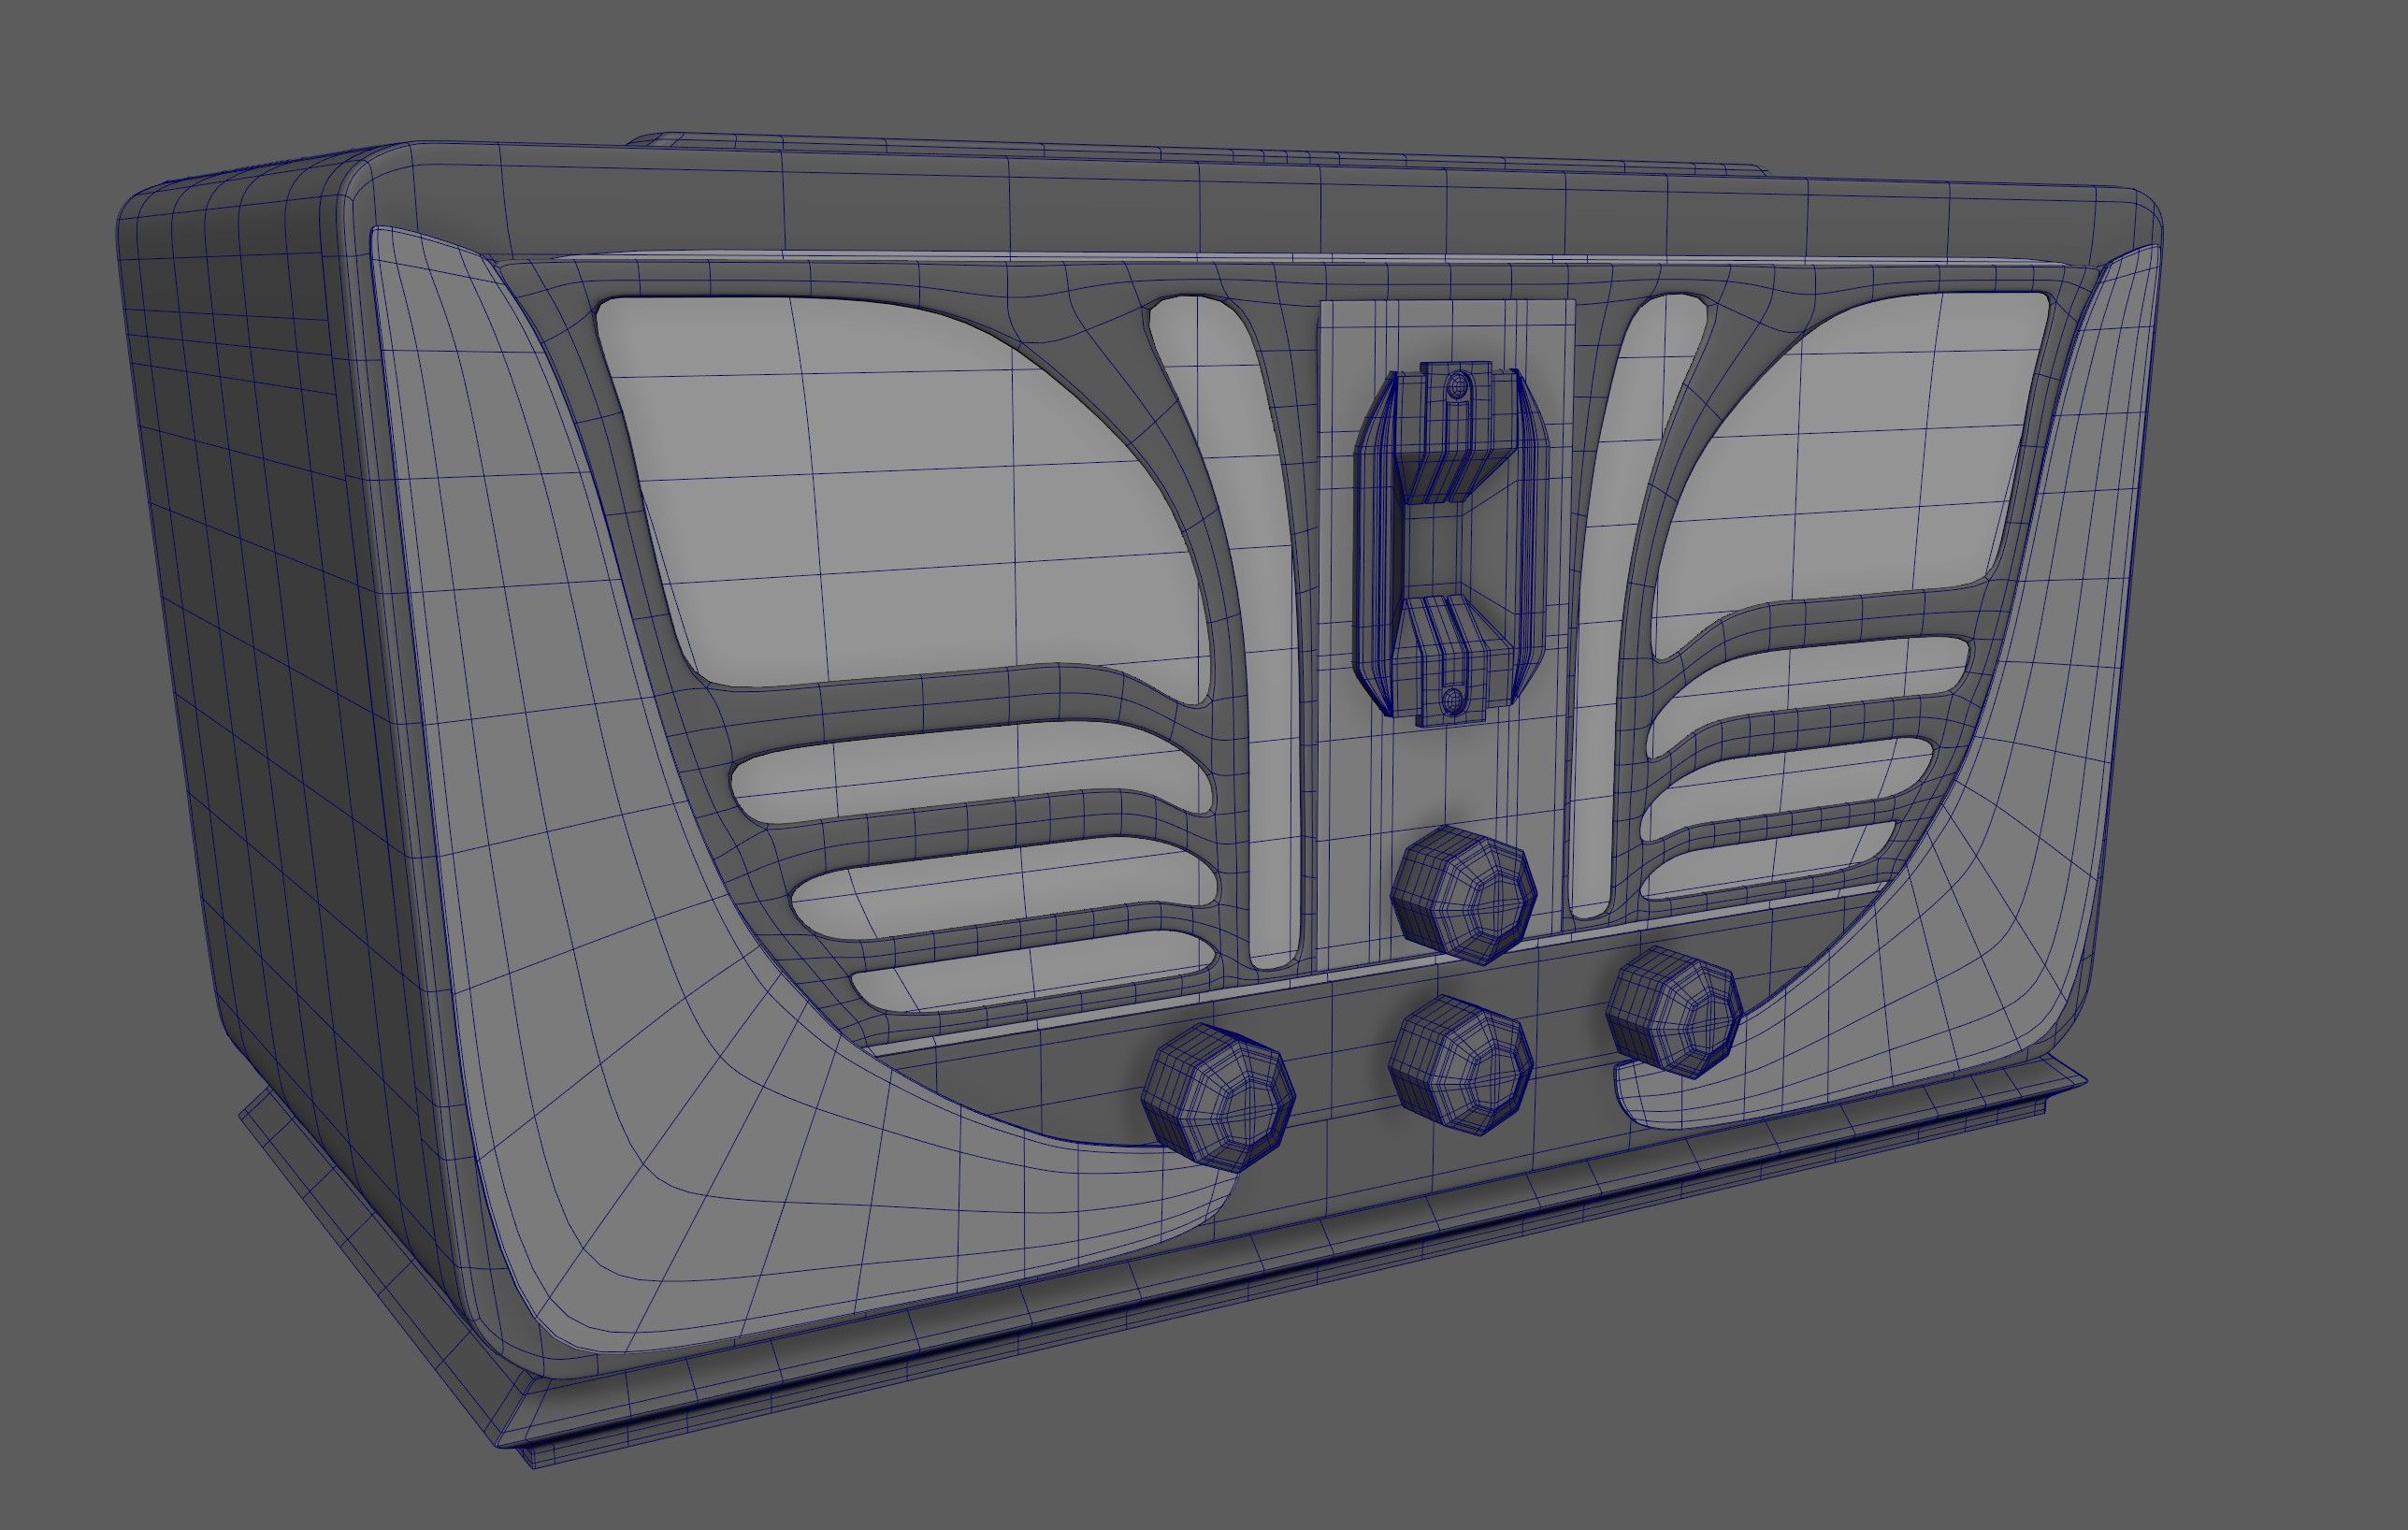2408x1530 pixels.
Task: Click the bottom screw on the dial housing
Action: [1454, 699]
